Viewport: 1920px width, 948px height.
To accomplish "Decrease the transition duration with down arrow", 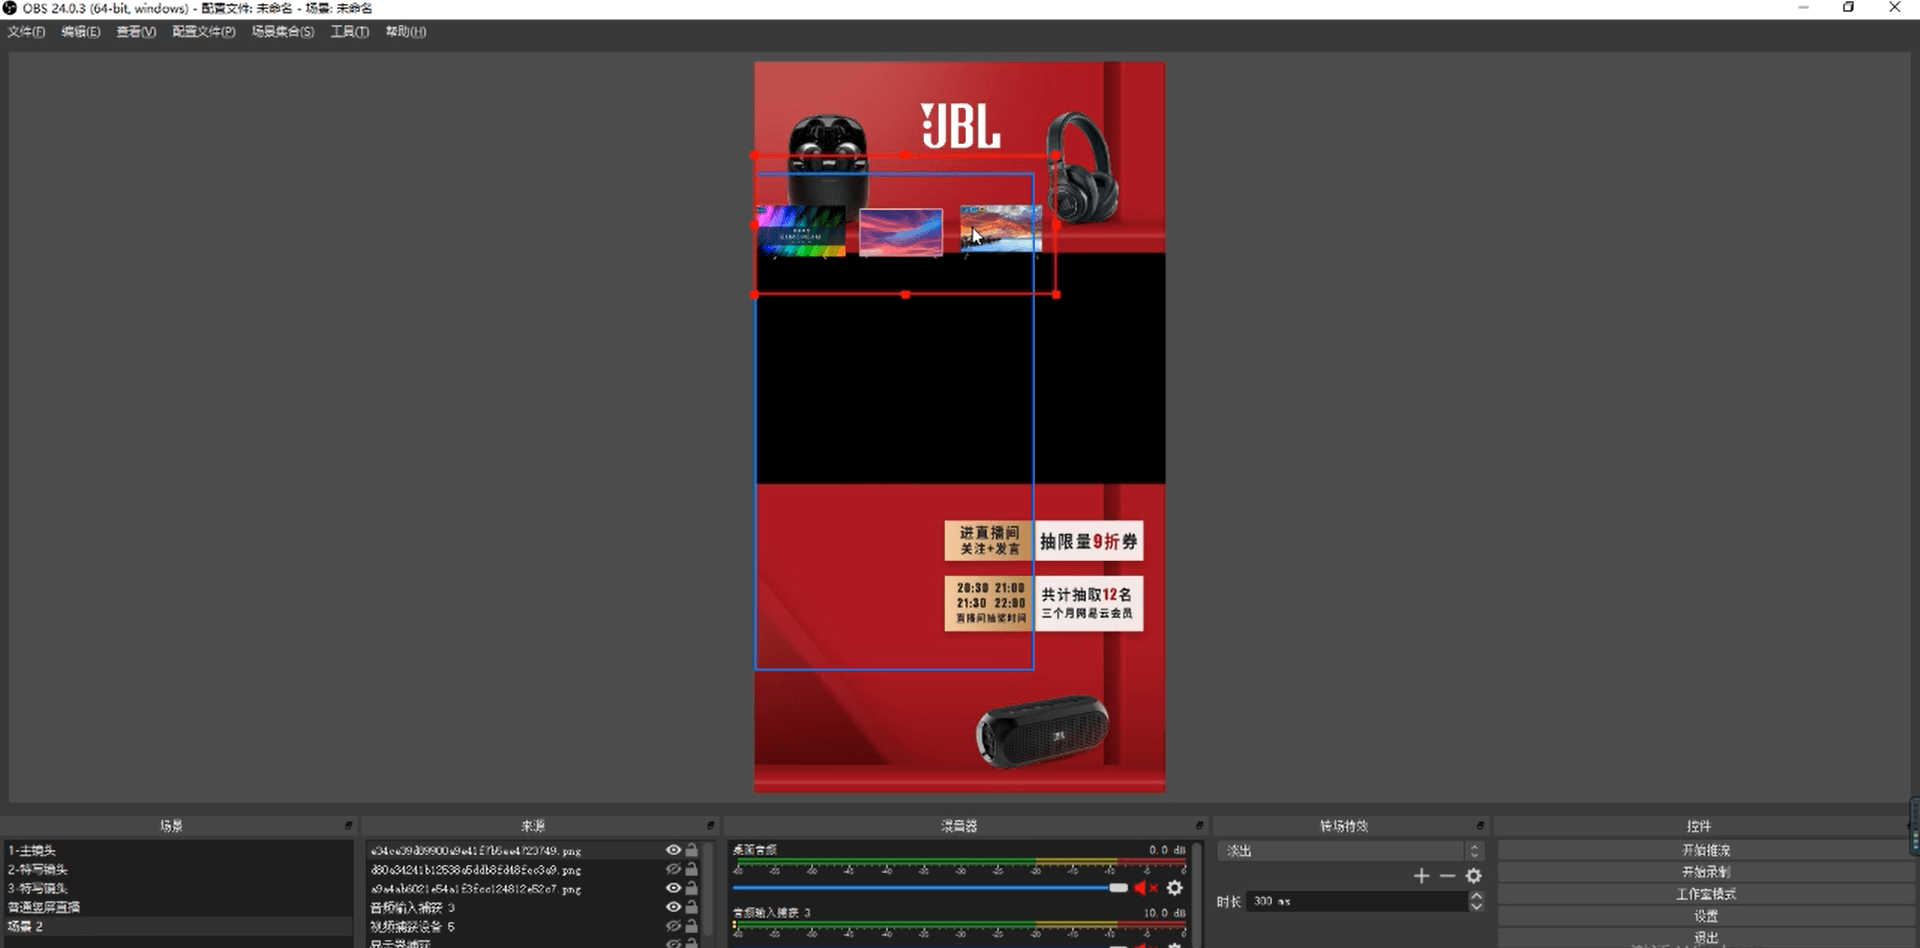I will point(1476,907).
